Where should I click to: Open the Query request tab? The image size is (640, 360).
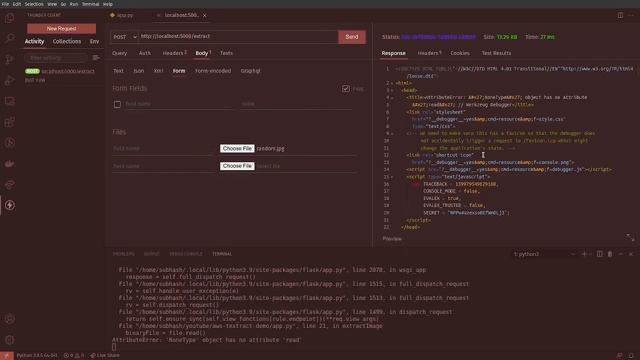(120, 53)
